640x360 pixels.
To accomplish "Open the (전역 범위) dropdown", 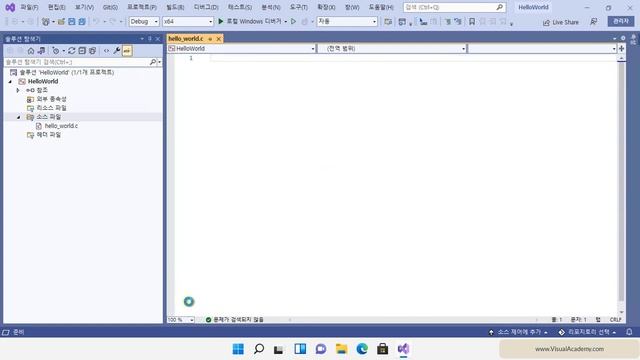I will coord(392,49).
